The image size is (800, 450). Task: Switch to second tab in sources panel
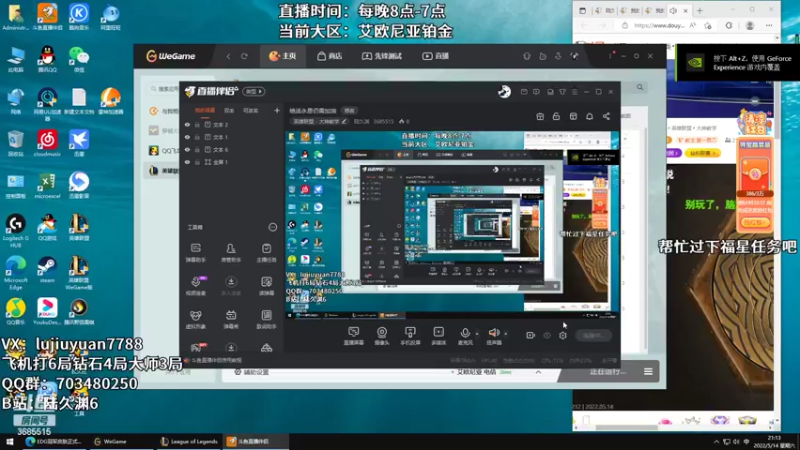(229, 110)
